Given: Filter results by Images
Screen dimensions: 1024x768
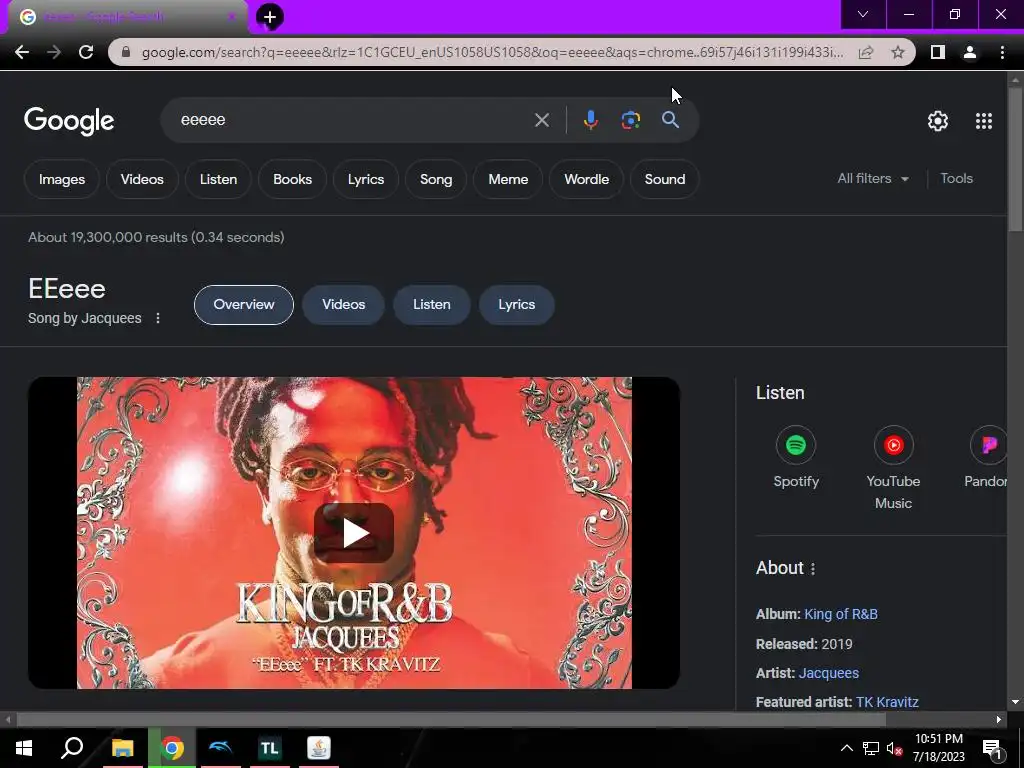Looking at the screenshot, I should [61, 179].
